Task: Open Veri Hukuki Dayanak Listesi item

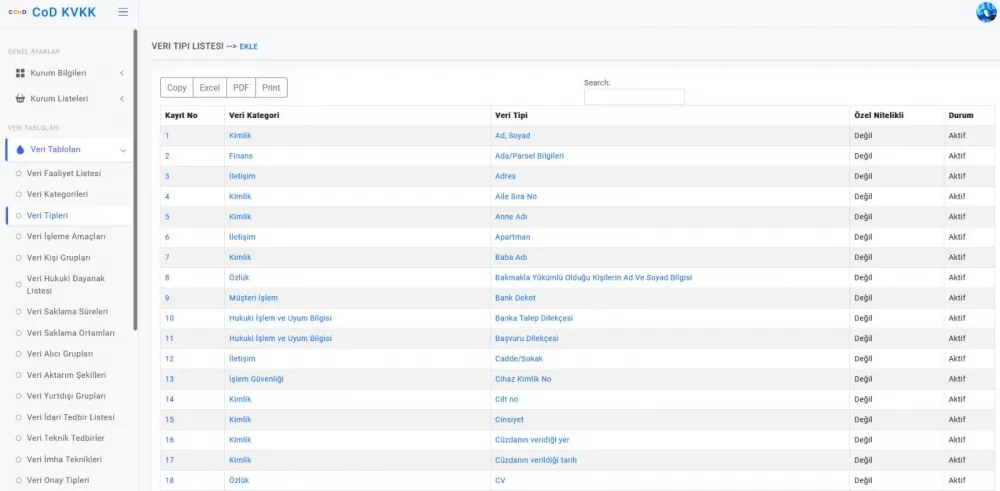Action: coord(66,284)
